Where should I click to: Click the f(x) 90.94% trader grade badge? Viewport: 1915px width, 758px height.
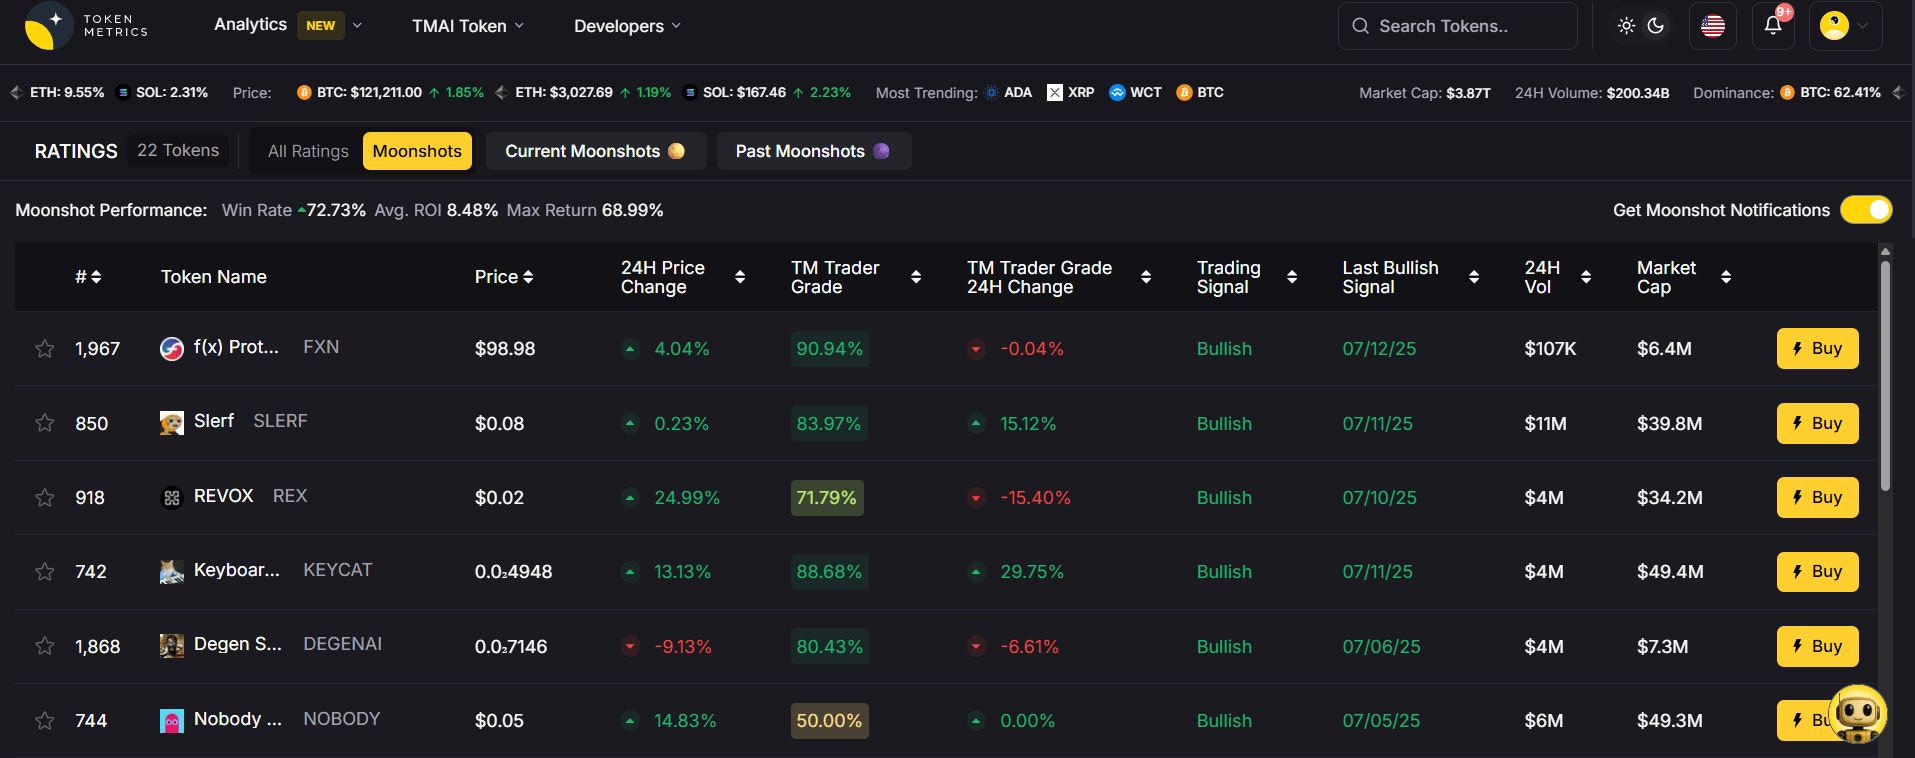829,349
